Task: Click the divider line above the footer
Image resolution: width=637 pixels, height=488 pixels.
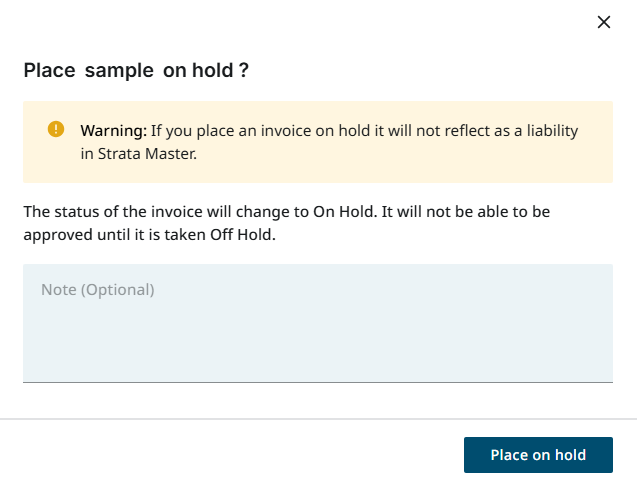Action: (317, 418)
